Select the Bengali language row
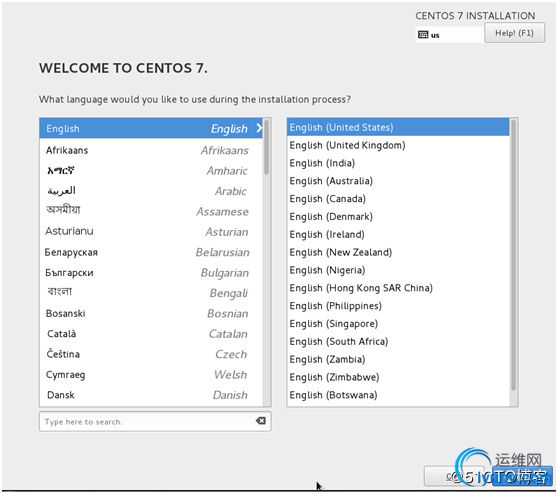This screenshot has height=494, width=558. point(151,293)
